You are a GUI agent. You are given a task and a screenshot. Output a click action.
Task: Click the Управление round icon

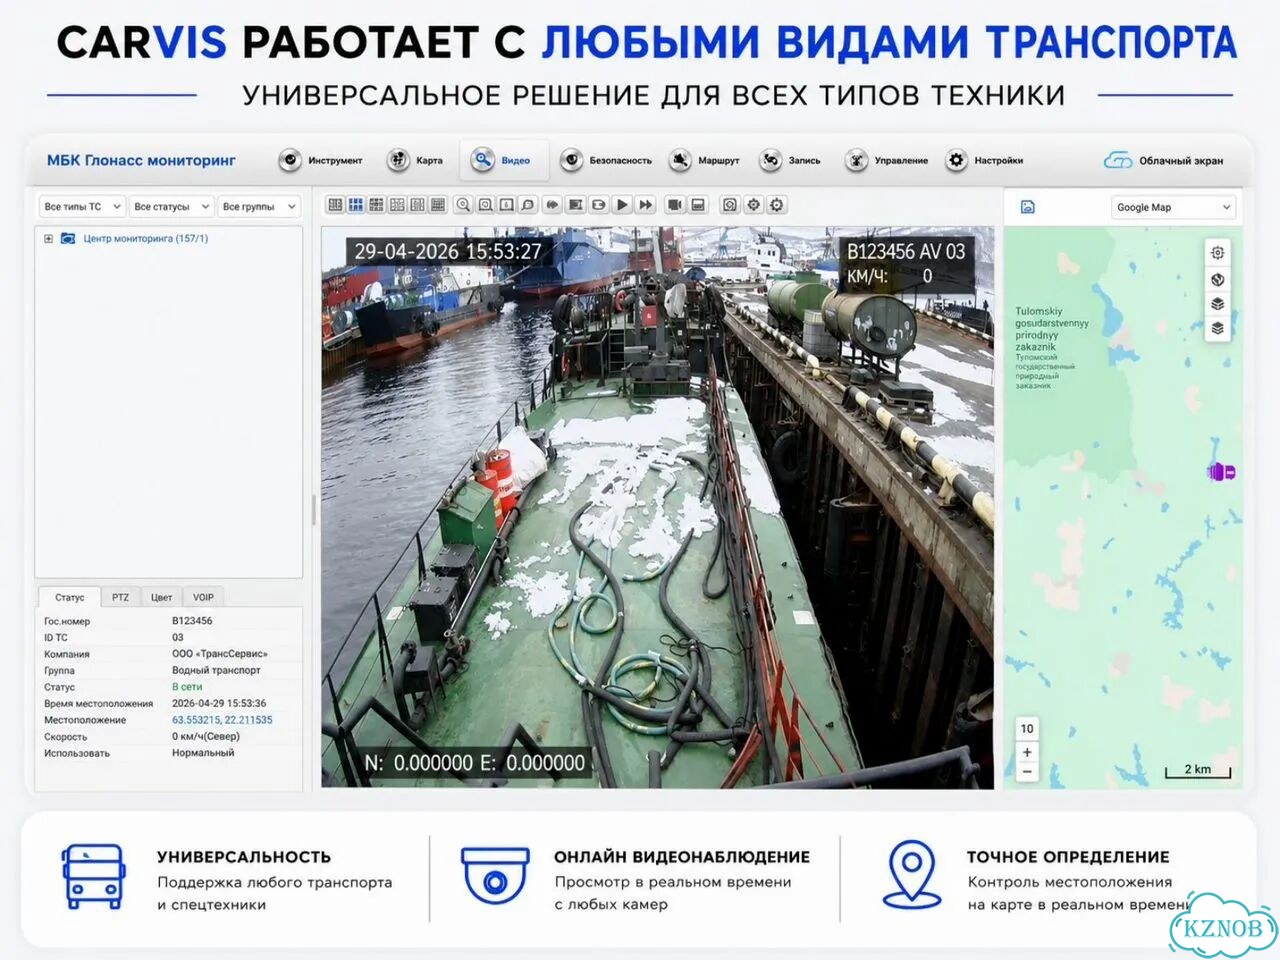856,160
